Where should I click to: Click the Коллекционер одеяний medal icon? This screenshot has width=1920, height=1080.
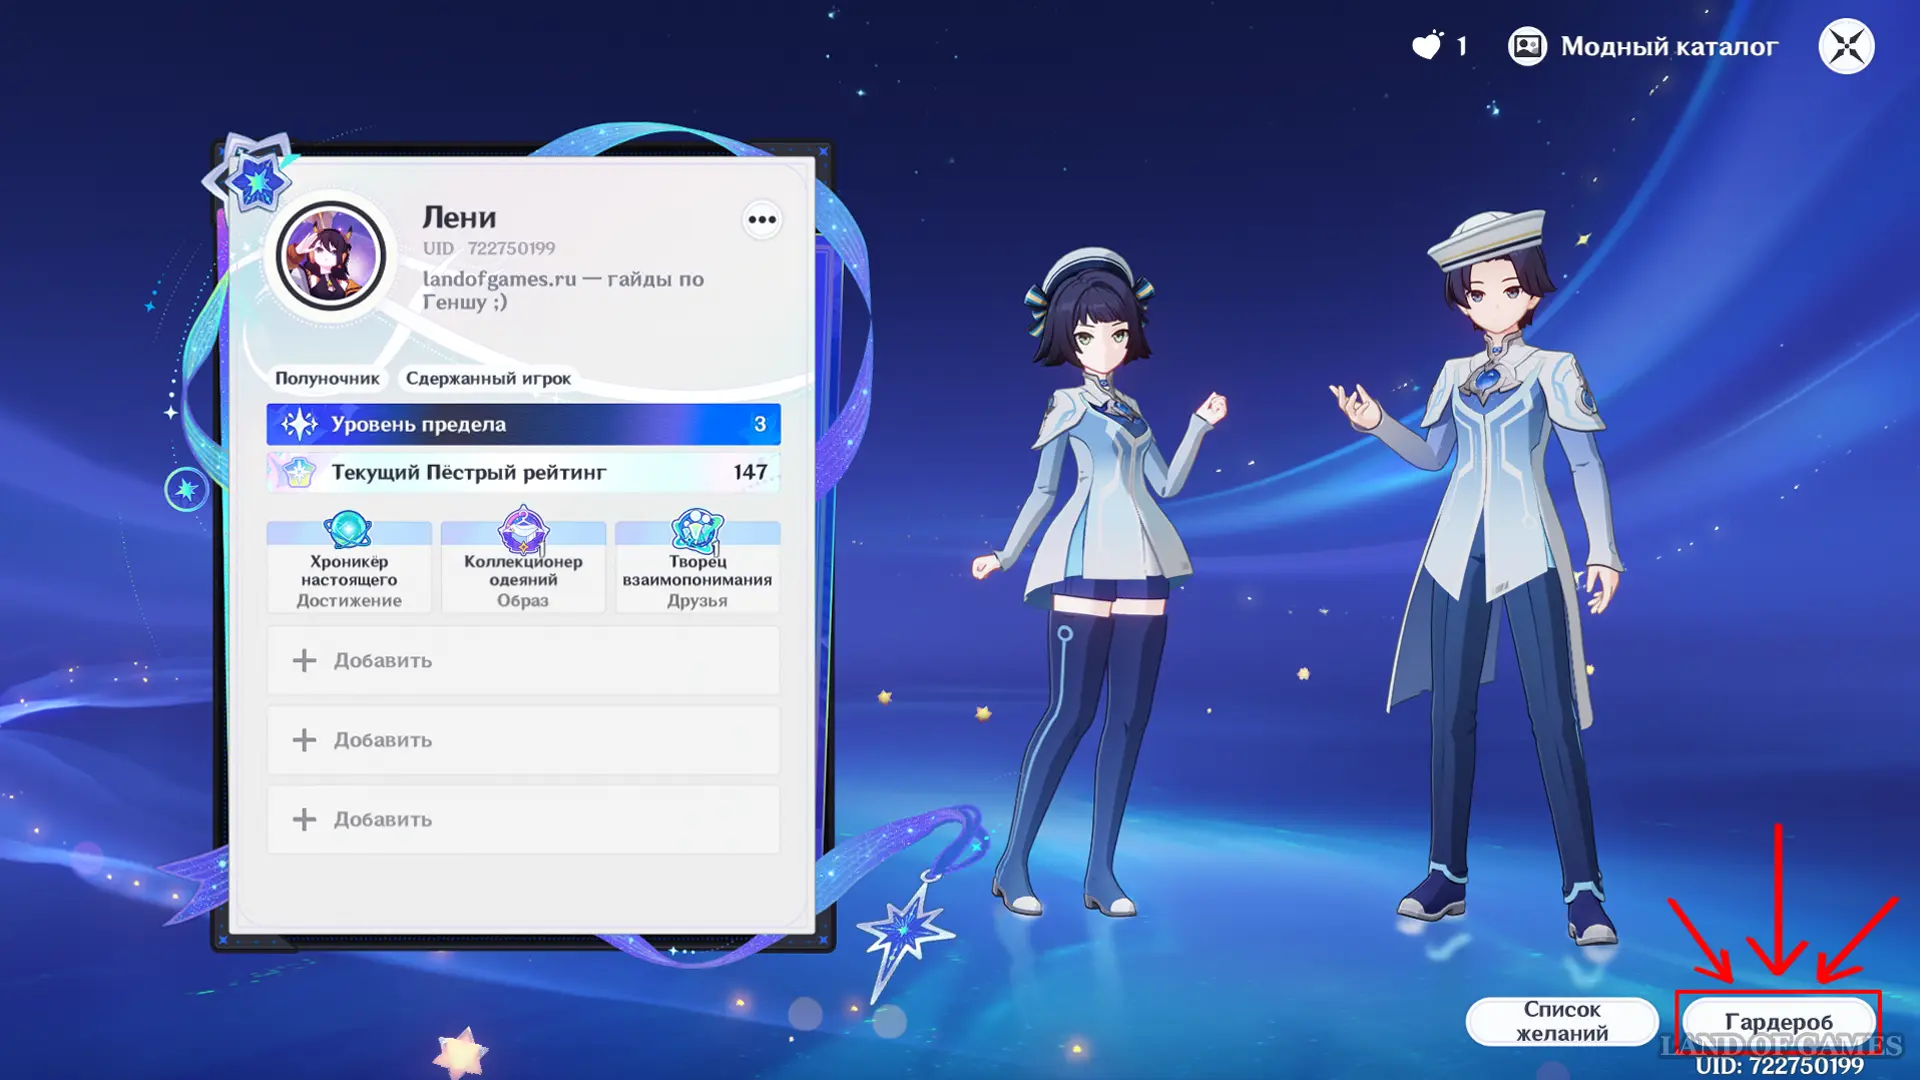coord(523,530)
